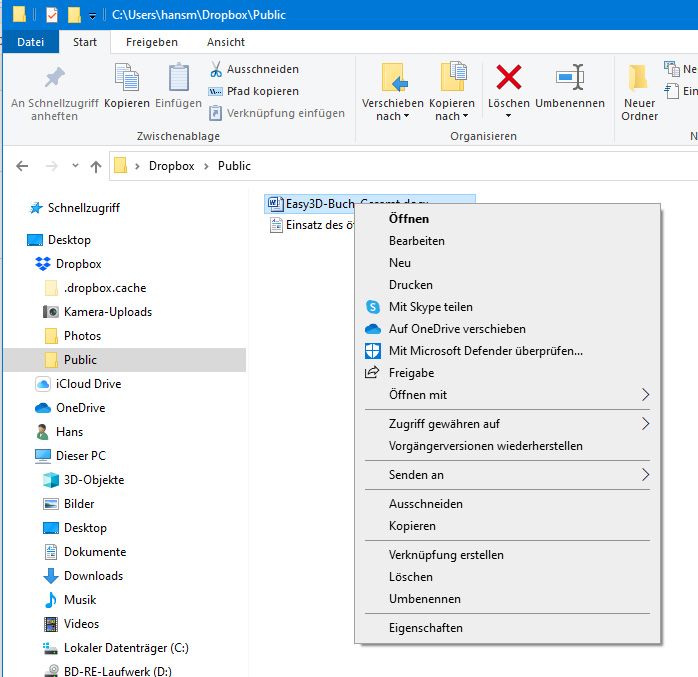The height and width of the screenshot is (677, 698).
Task: Switch to the Ansicht ribbon tab
Action: (225, 42)
